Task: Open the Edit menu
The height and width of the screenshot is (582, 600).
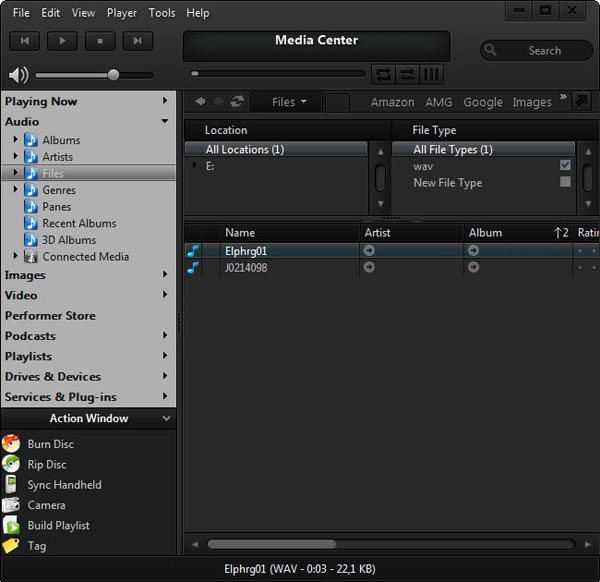Action: click(51, 13)
